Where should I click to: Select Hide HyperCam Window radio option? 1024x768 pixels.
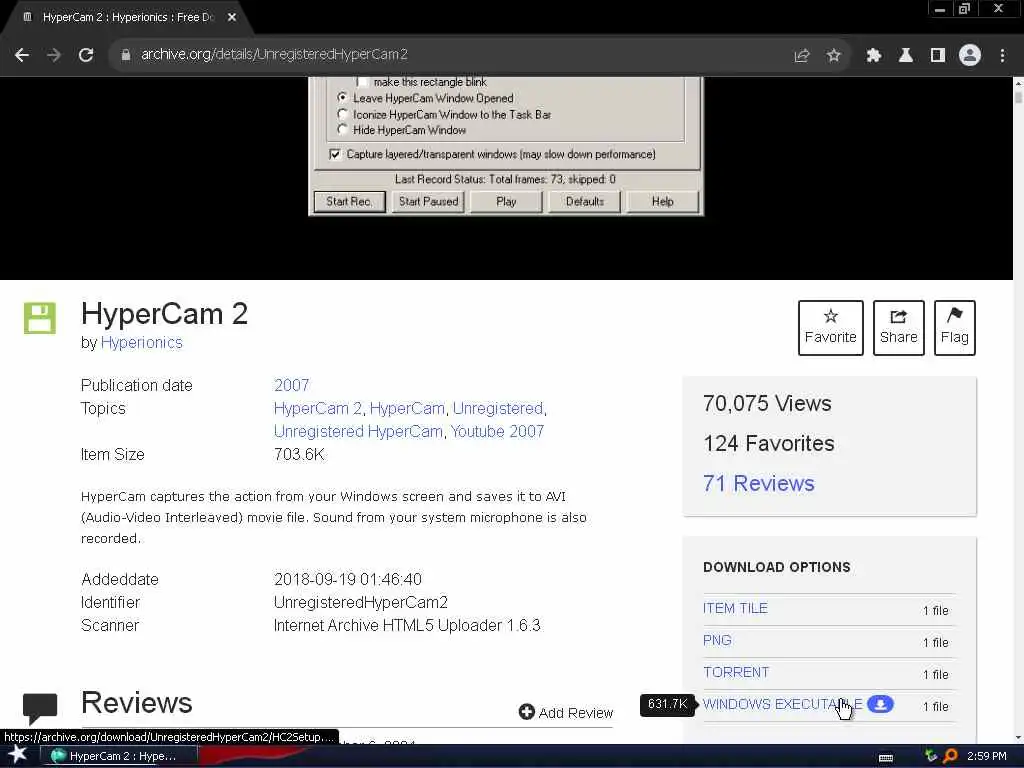(x=342, y=129)
